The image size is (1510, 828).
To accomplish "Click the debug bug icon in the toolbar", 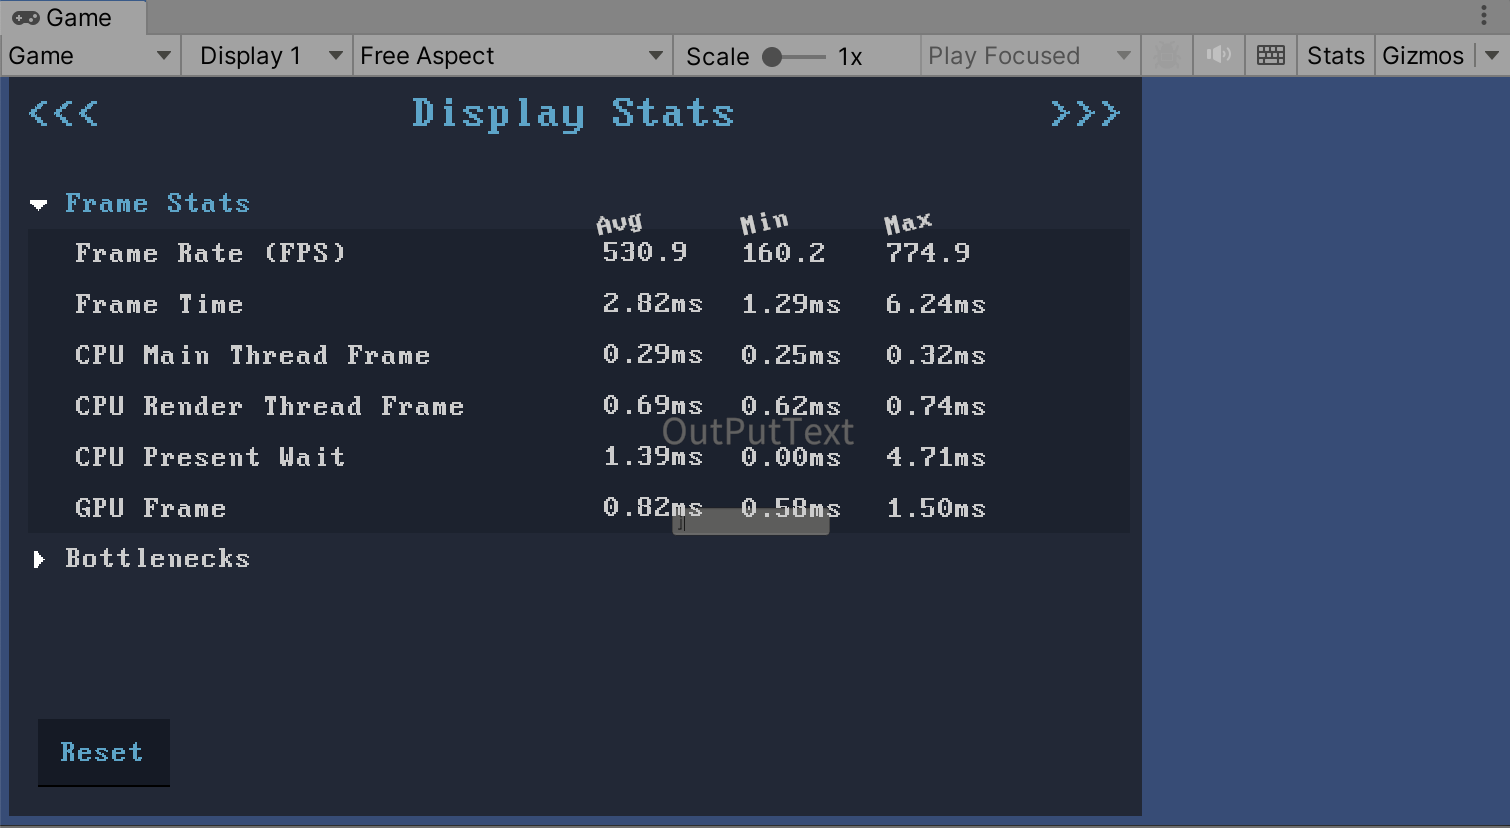I will point(1166,55).
